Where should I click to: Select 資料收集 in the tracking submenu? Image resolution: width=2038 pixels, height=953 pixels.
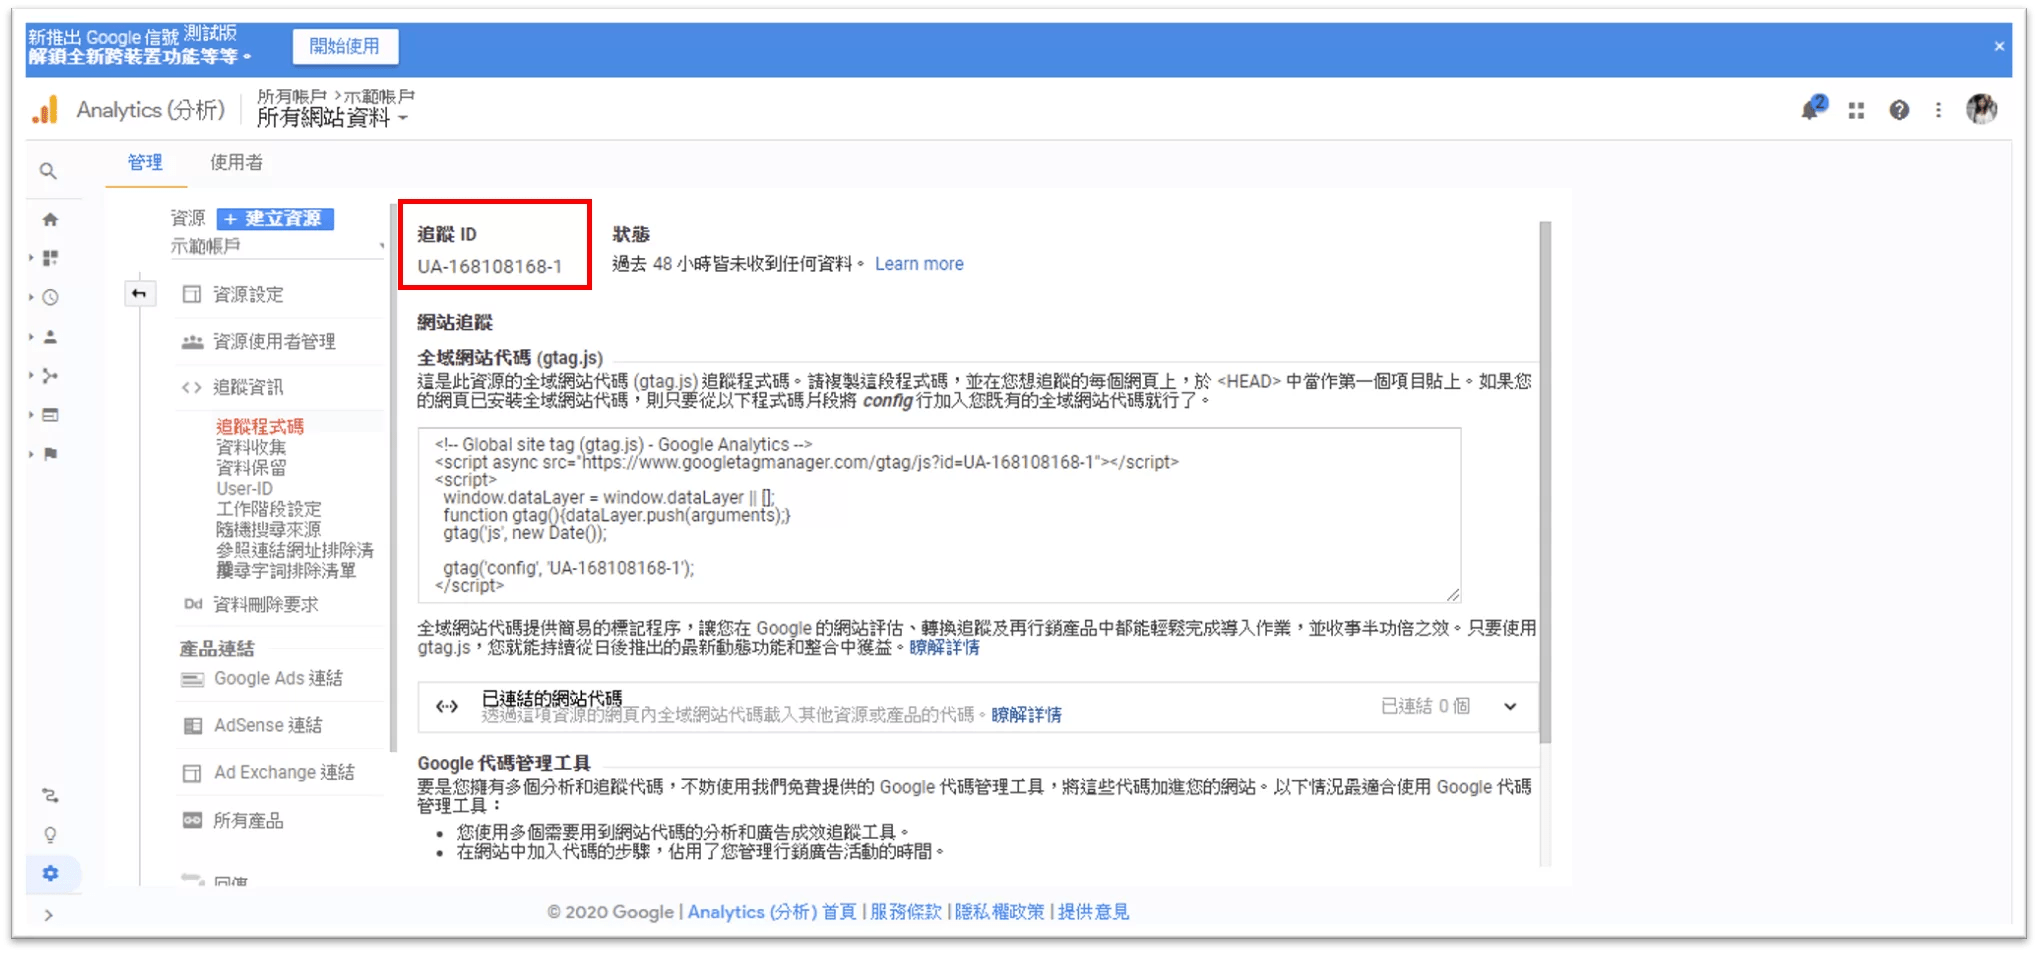click(251, 447)
